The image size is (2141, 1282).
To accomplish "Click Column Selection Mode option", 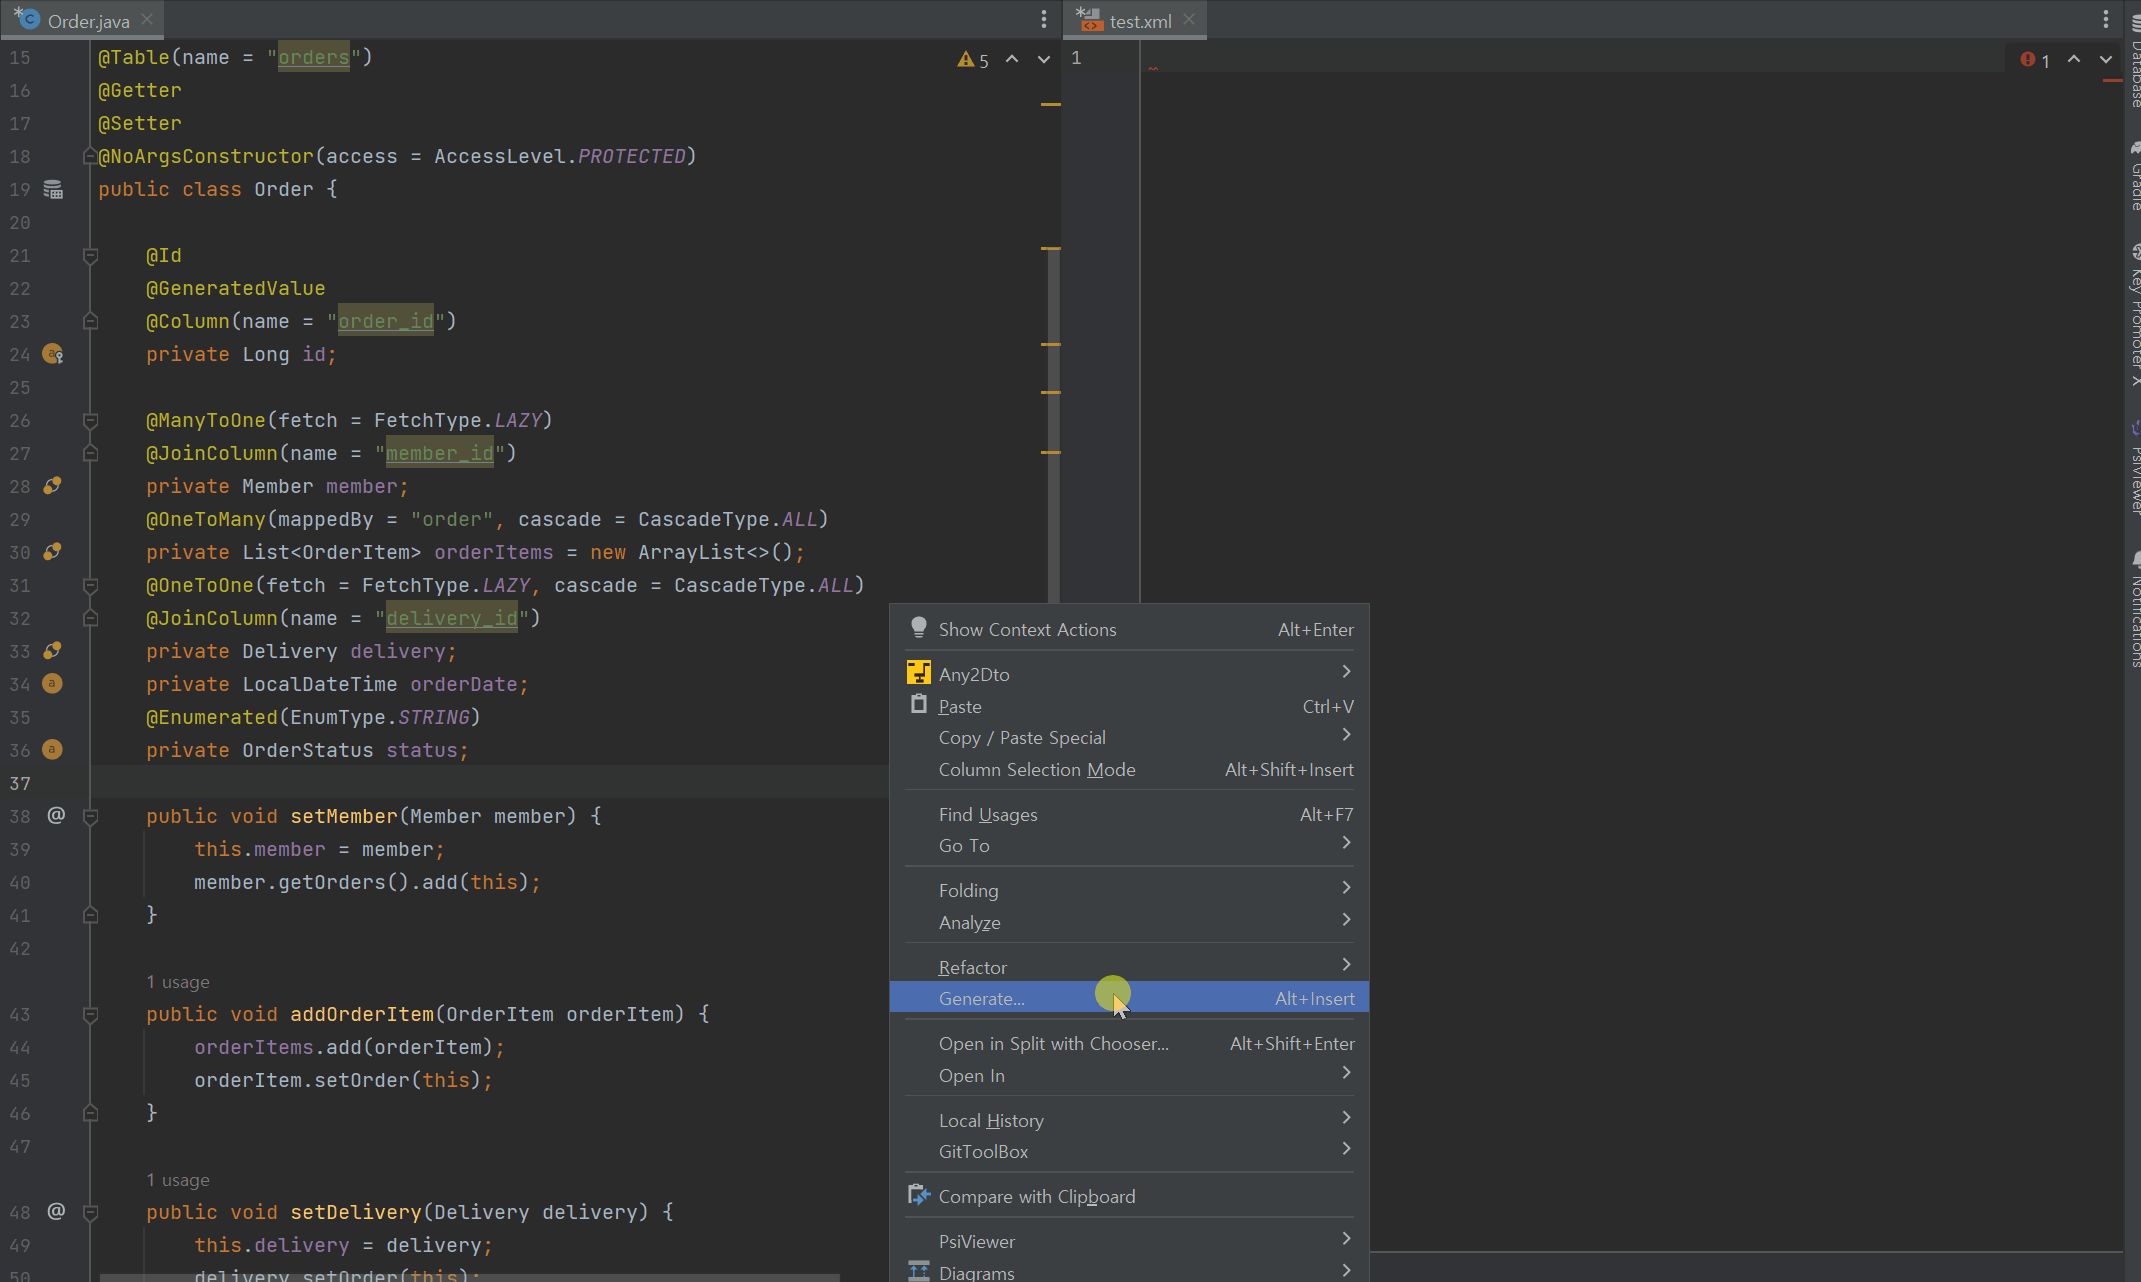I will tap(1036, 770).
